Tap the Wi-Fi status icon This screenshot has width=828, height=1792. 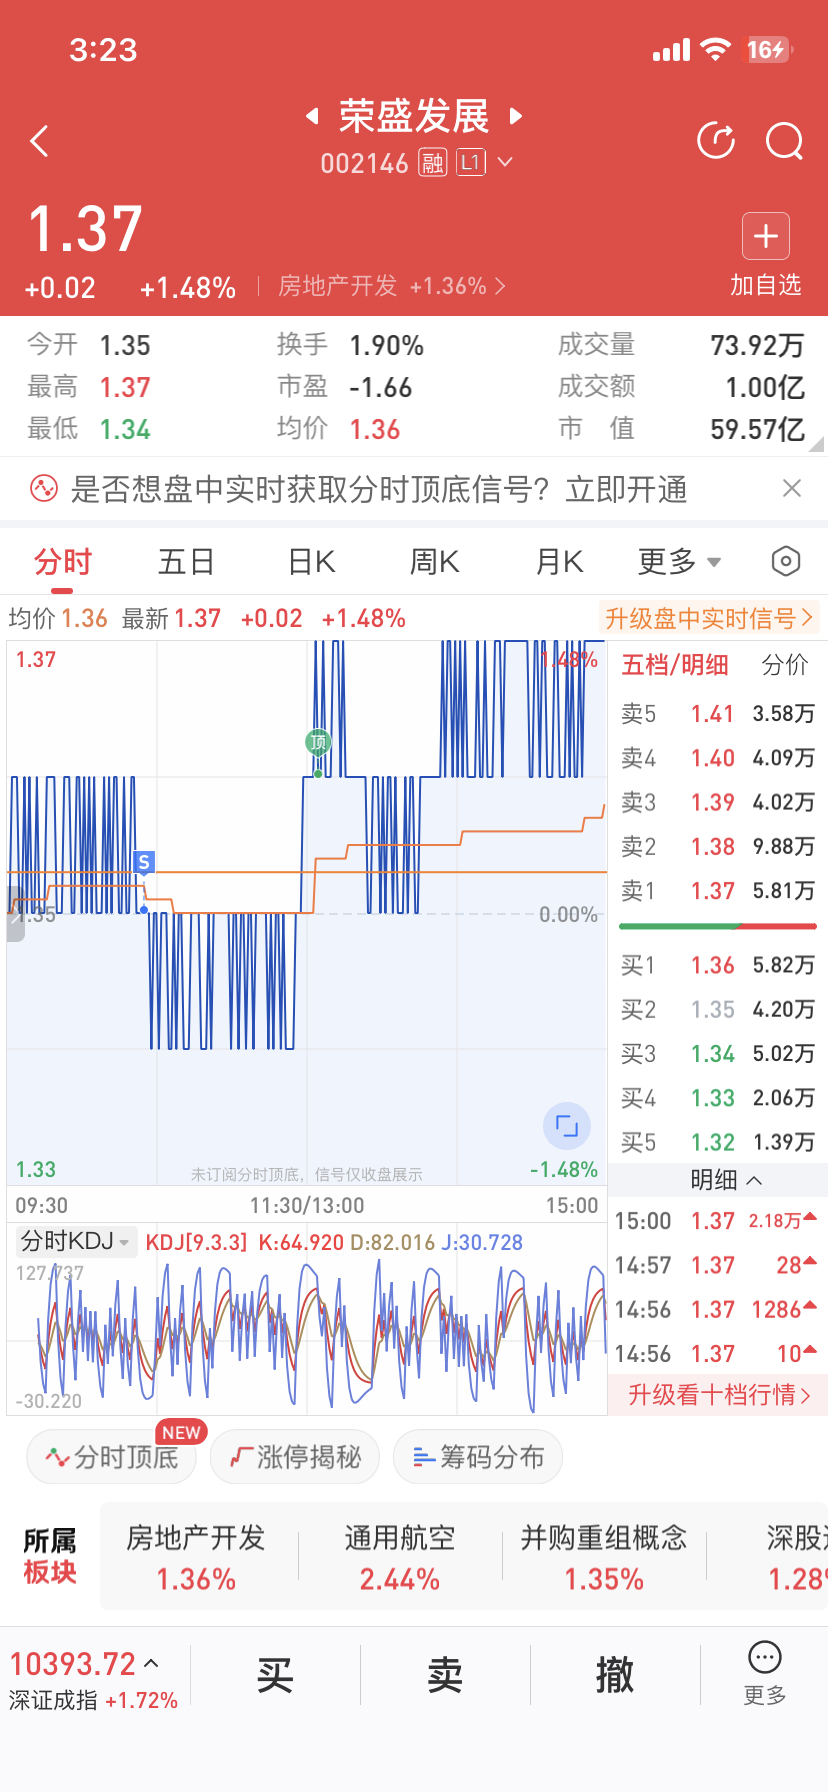click(x=716, y=50)
